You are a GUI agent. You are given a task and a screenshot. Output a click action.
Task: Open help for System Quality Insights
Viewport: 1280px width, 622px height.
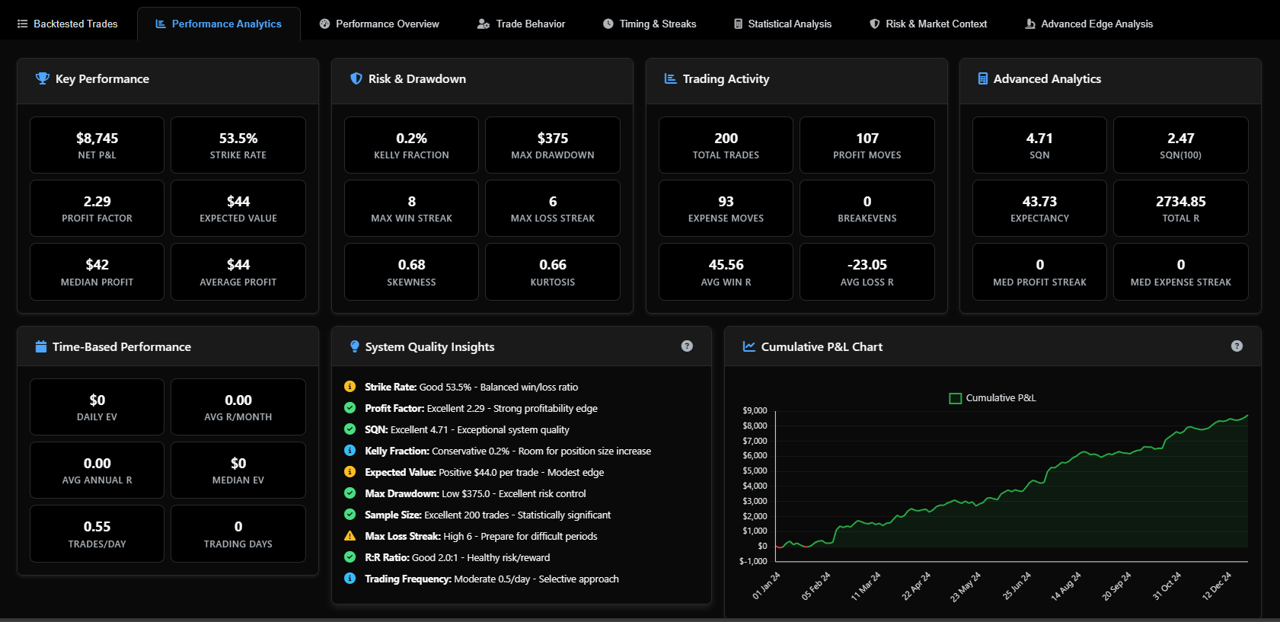coord(687,346)
